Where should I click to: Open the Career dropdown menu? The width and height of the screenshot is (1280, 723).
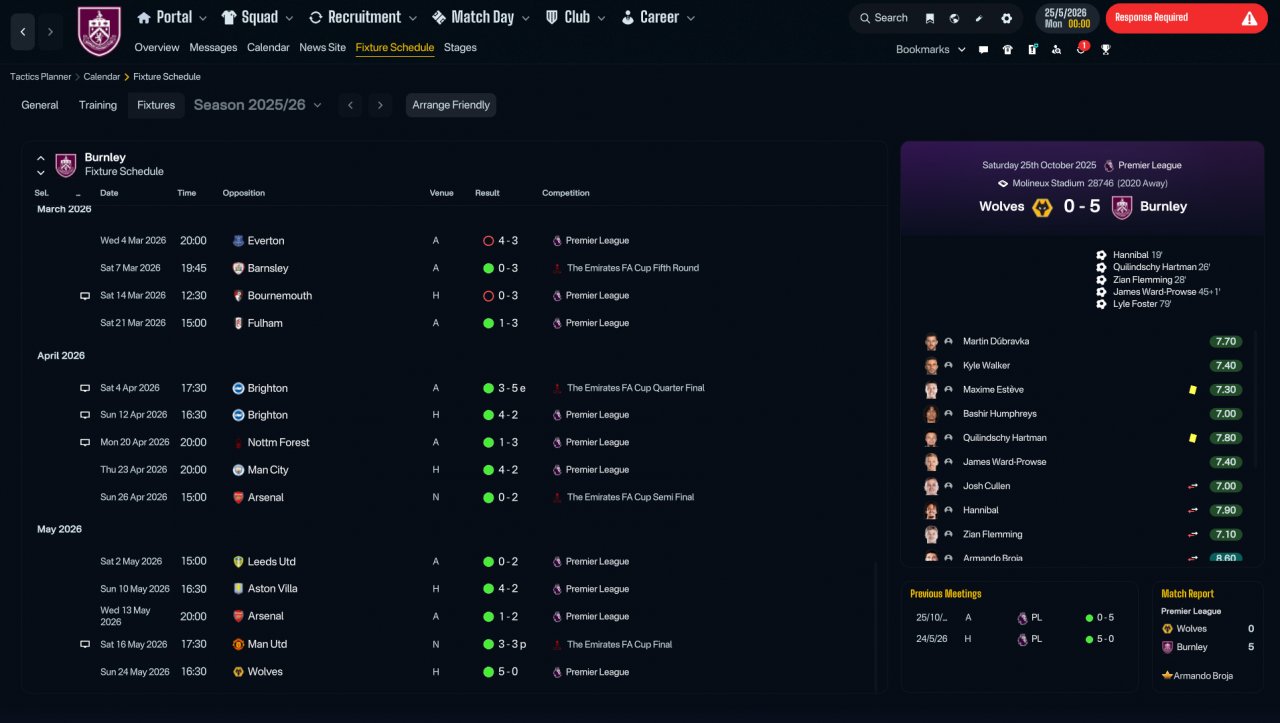tap(658, 17)
